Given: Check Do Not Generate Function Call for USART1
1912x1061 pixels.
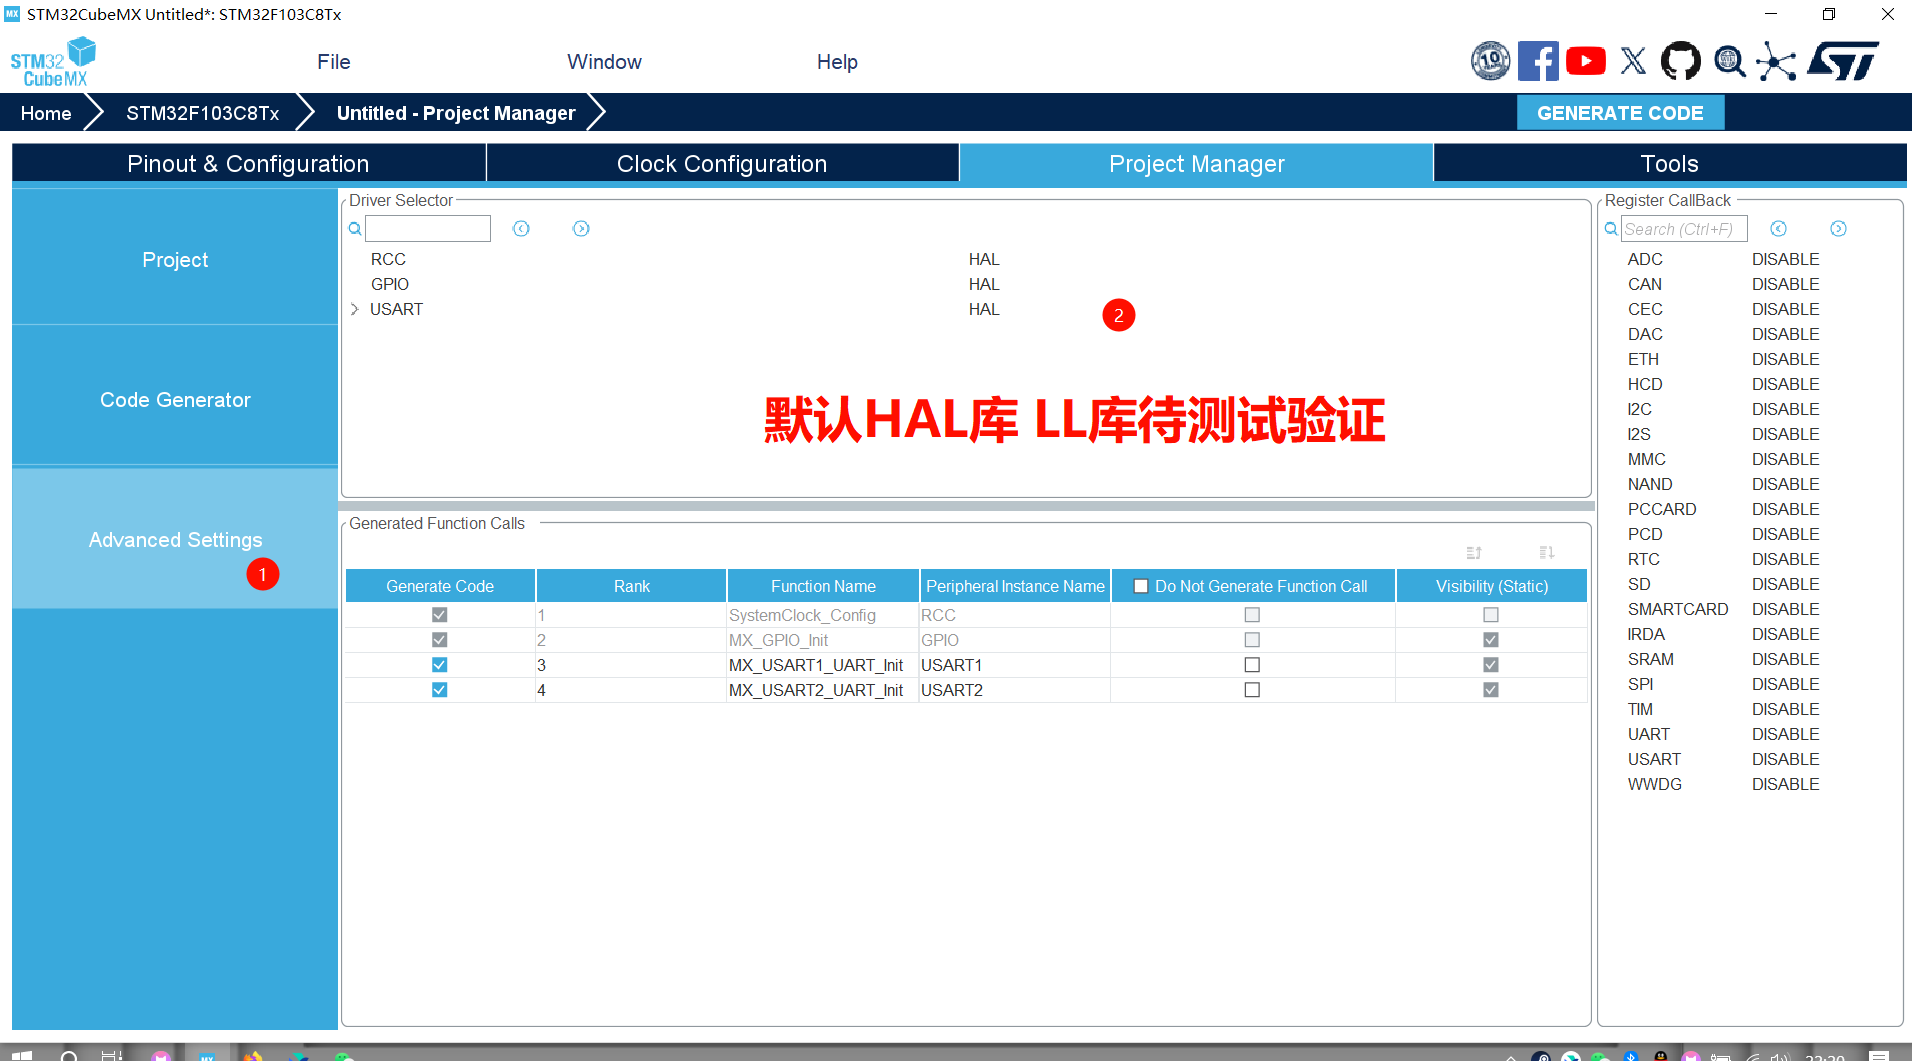Looking at the screenshot, I should [1252, 665].
